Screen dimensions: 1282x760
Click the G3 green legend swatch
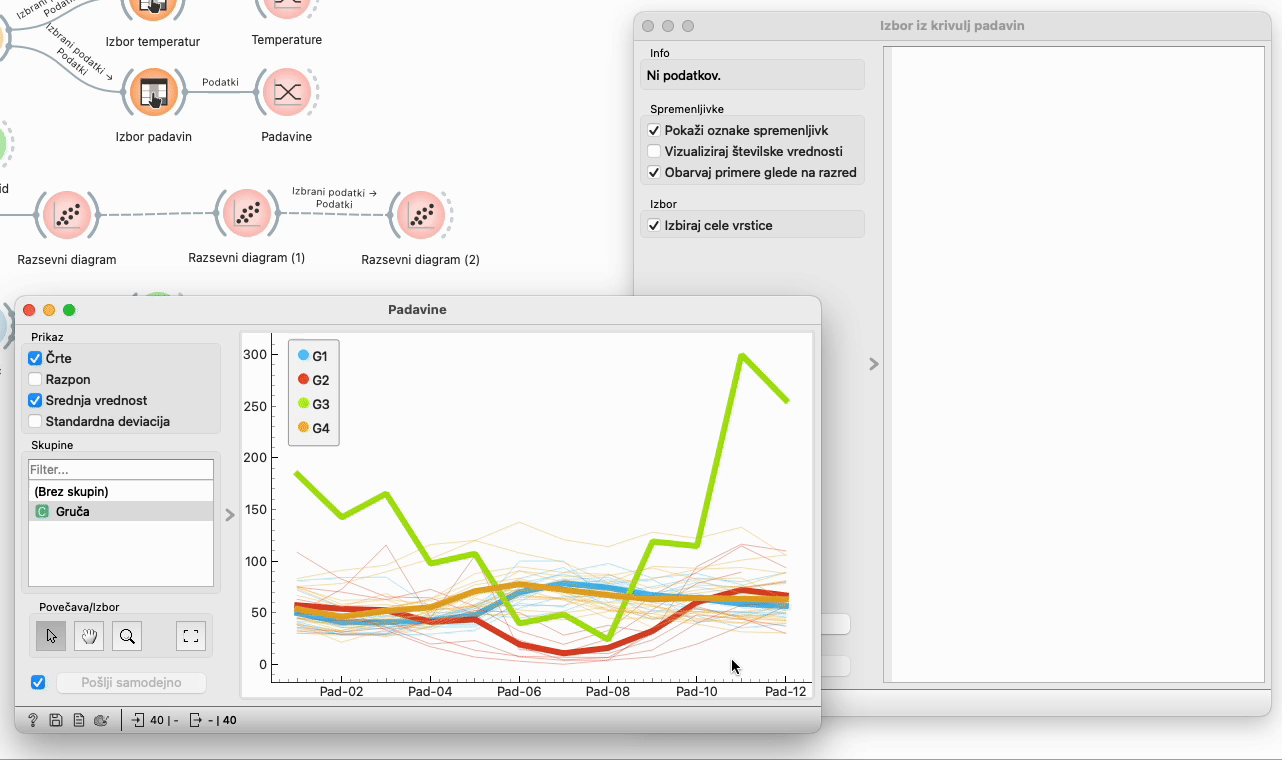point(303,404)
